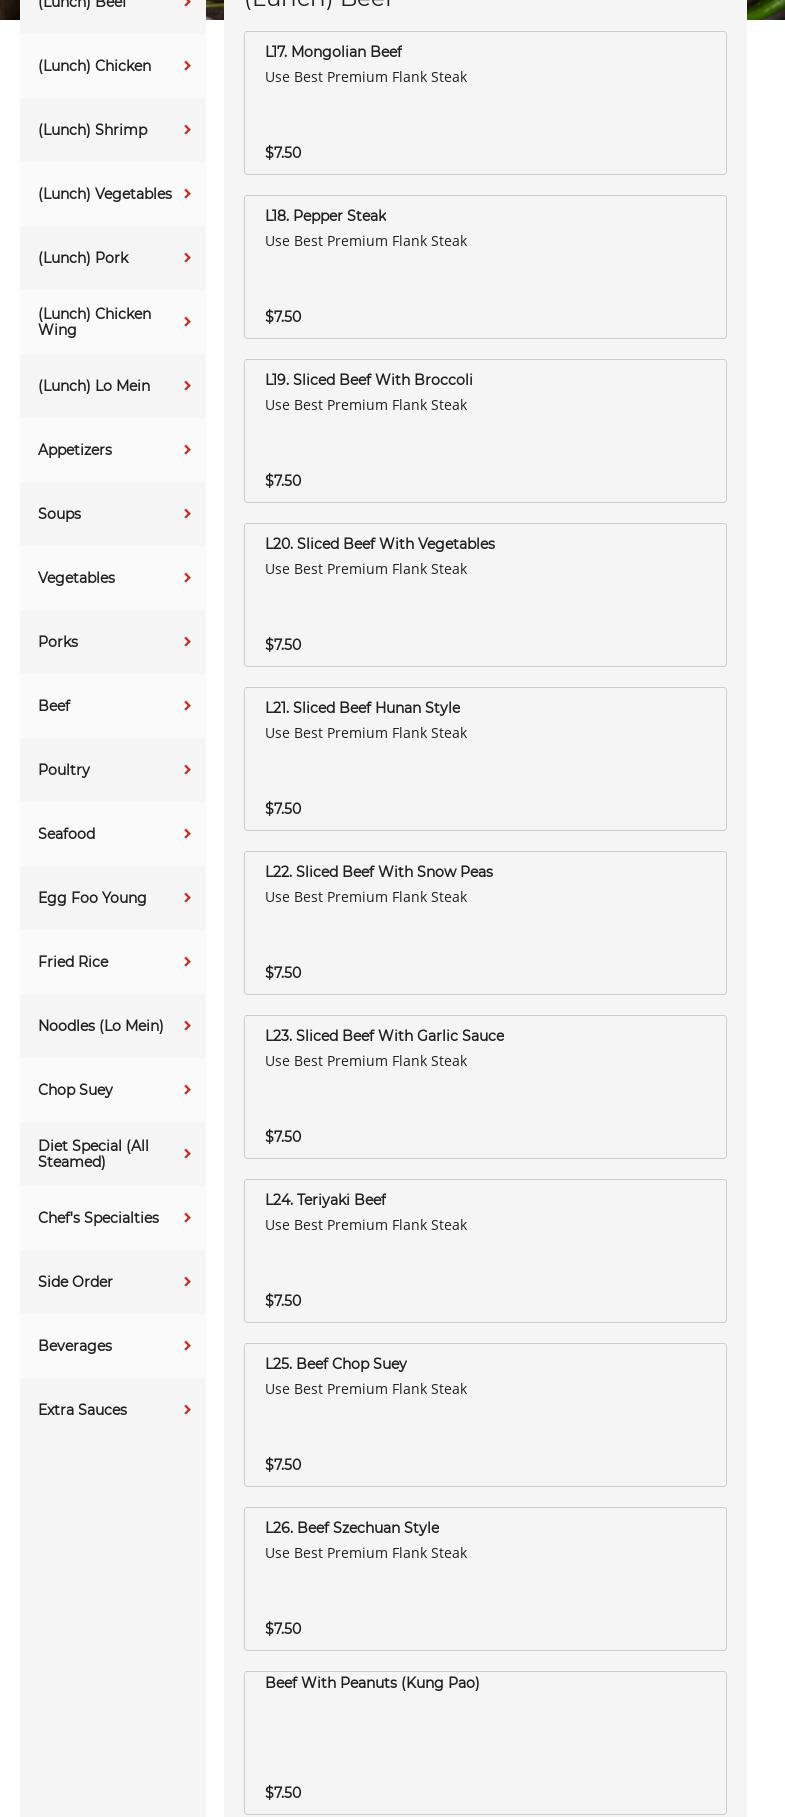The width and height of the screenshot is (785, 1817).
Task: Go to the (Lunch) Shrimp menu section
Action: pyautogui.click(x=93, y=130)
